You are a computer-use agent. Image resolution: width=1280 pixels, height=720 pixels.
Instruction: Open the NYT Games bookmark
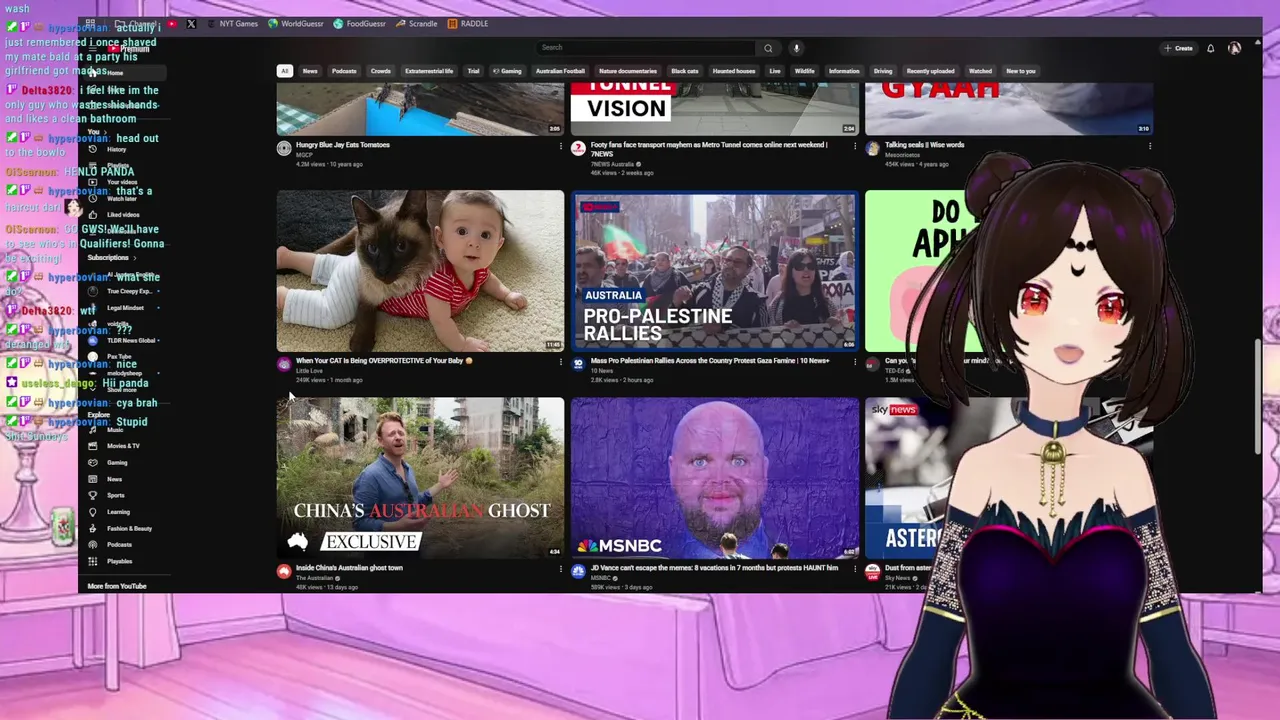231,23
